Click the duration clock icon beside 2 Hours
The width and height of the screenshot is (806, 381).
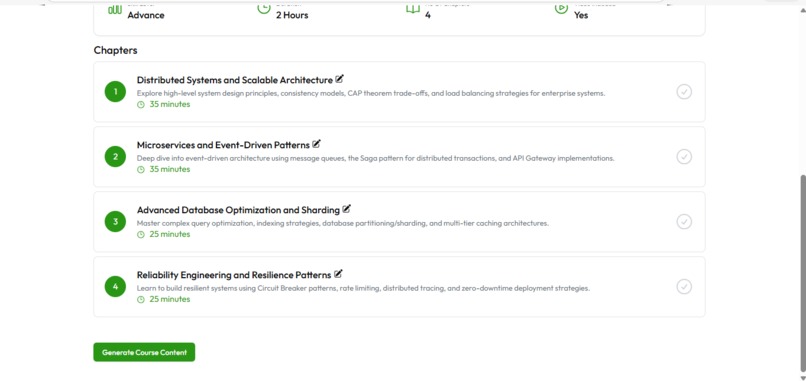(264, 8)
